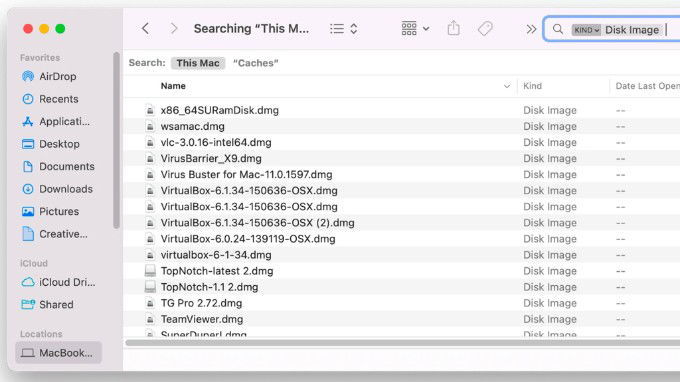680x382 pixels.
Task: Click the horizontal scrollbar below results
Action: [402, 343]
